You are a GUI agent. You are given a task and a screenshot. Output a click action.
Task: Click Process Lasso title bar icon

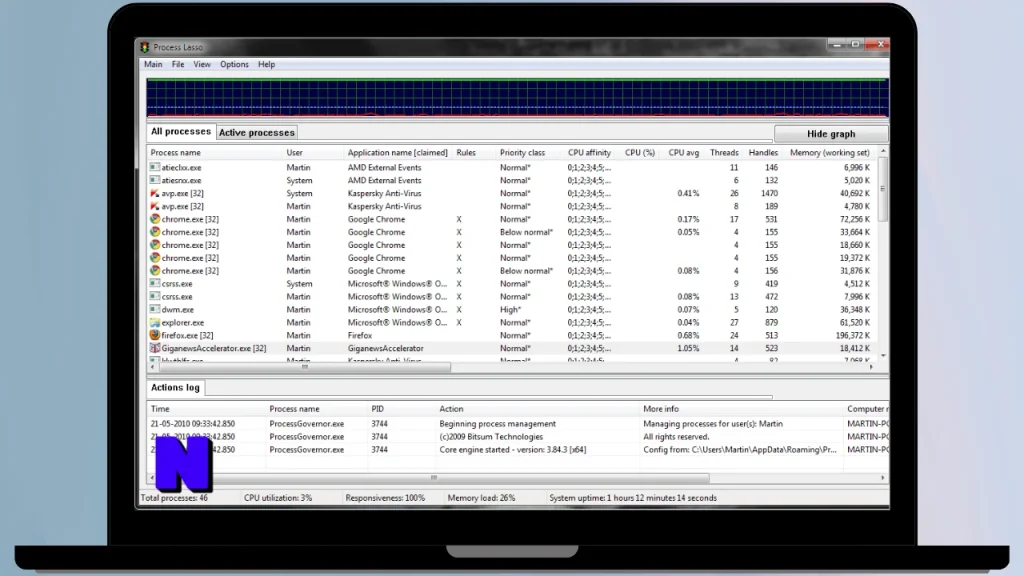[x=144, y=47]
